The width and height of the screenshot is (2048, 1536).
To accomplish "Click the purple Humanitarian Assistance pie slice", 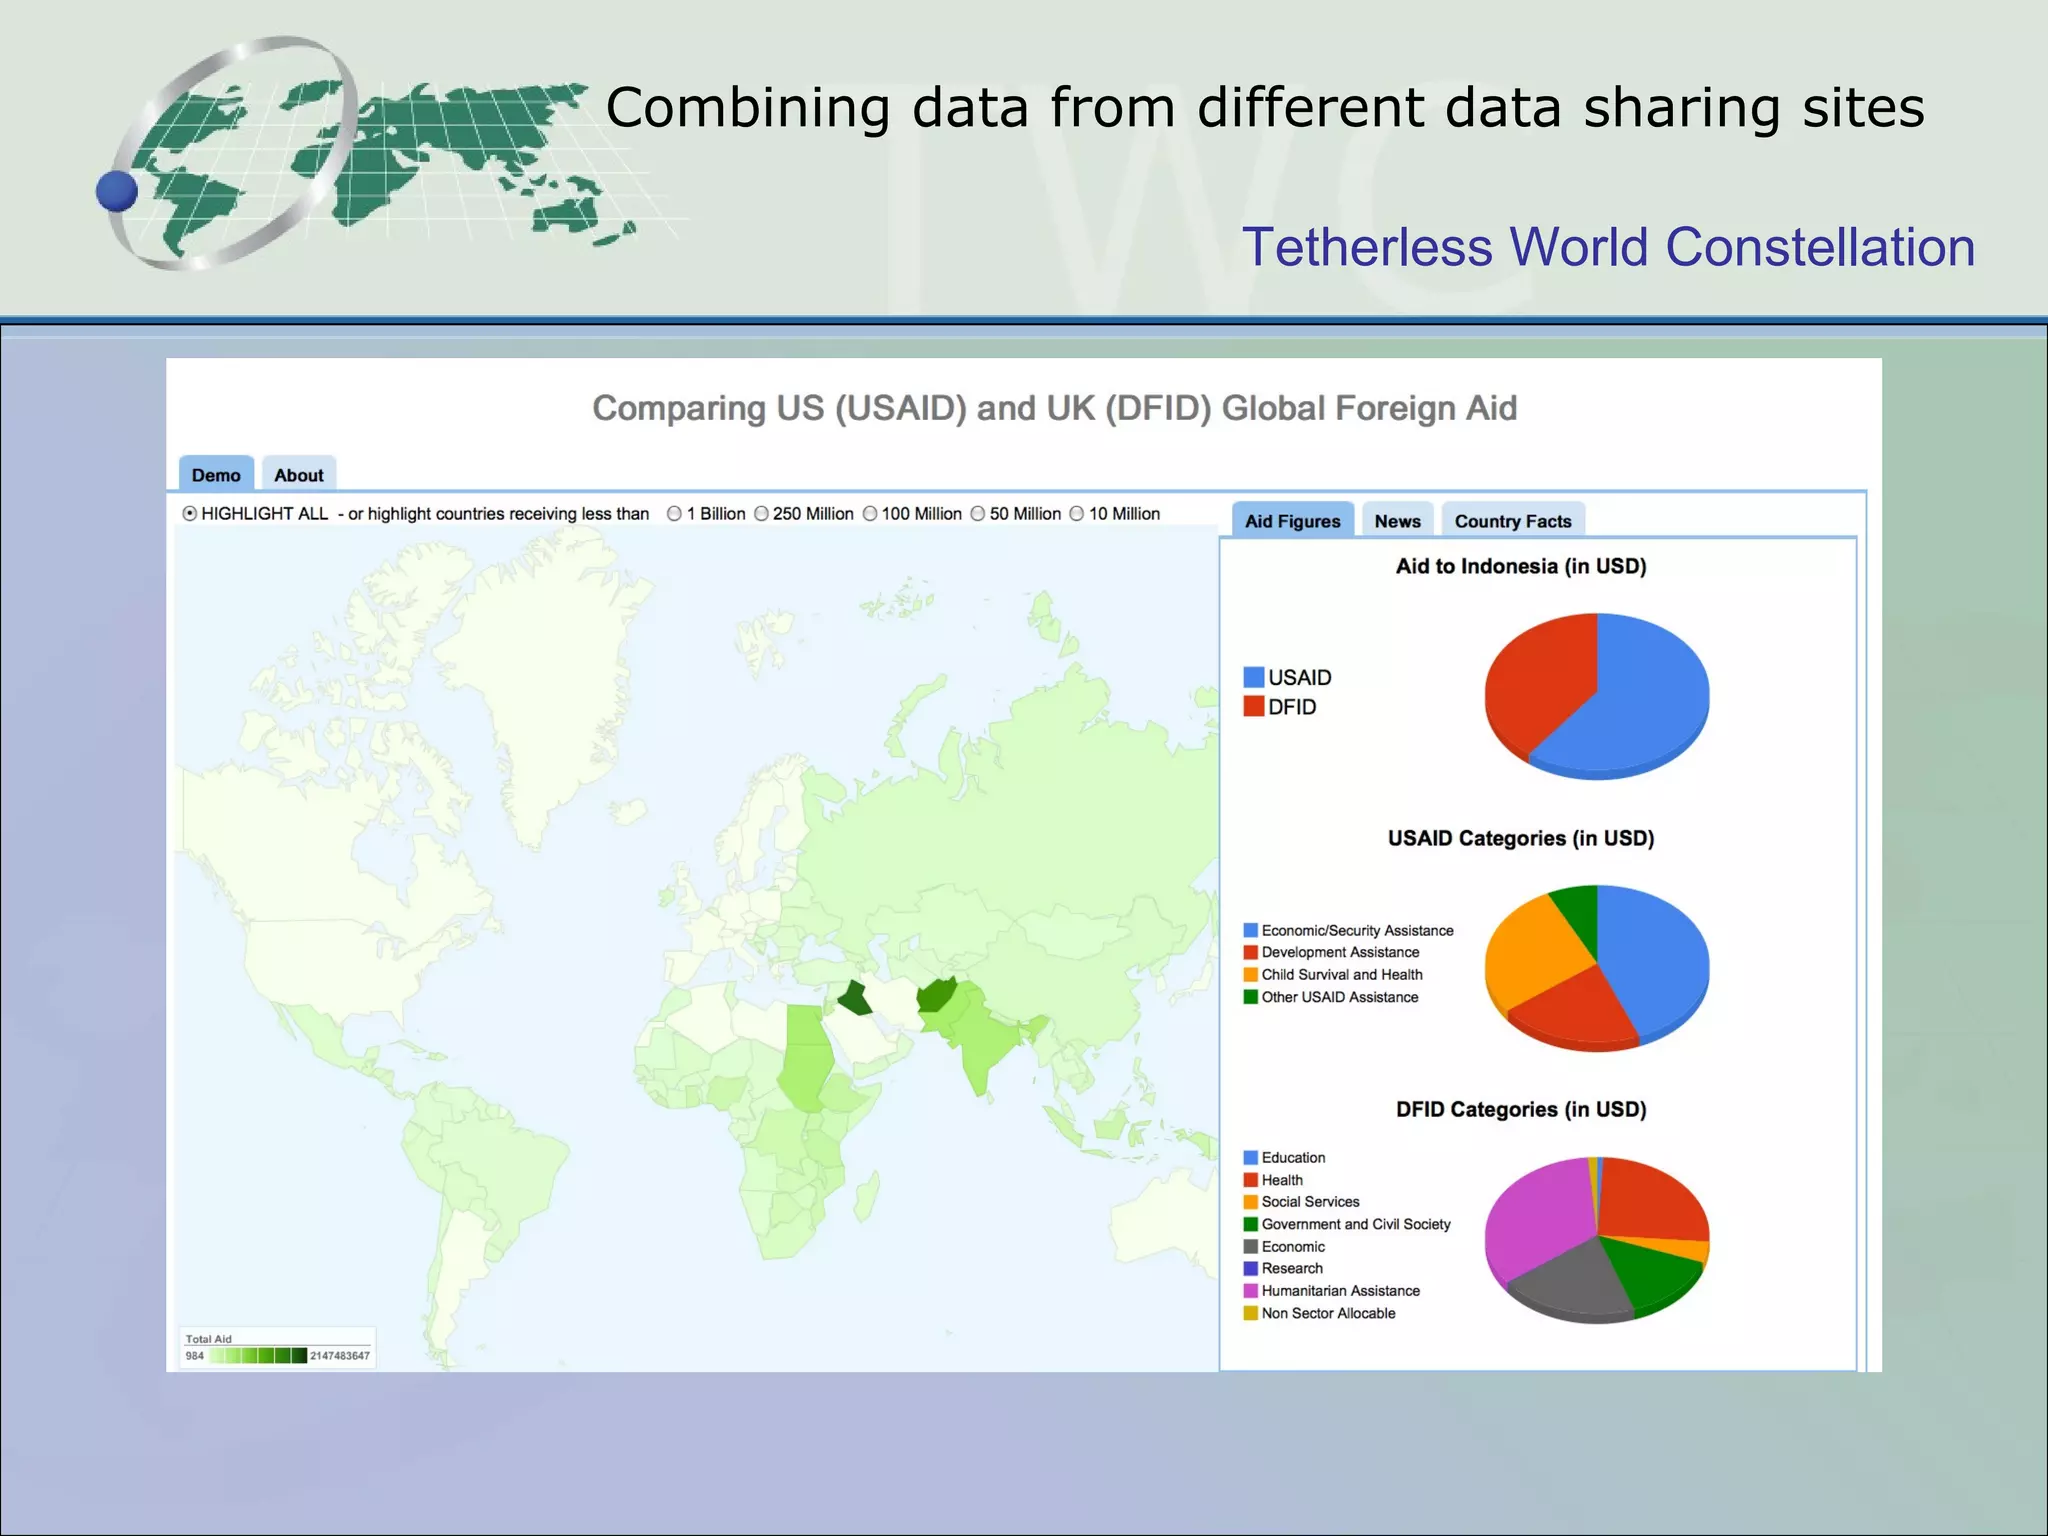I will [x=1535, y=1215].
